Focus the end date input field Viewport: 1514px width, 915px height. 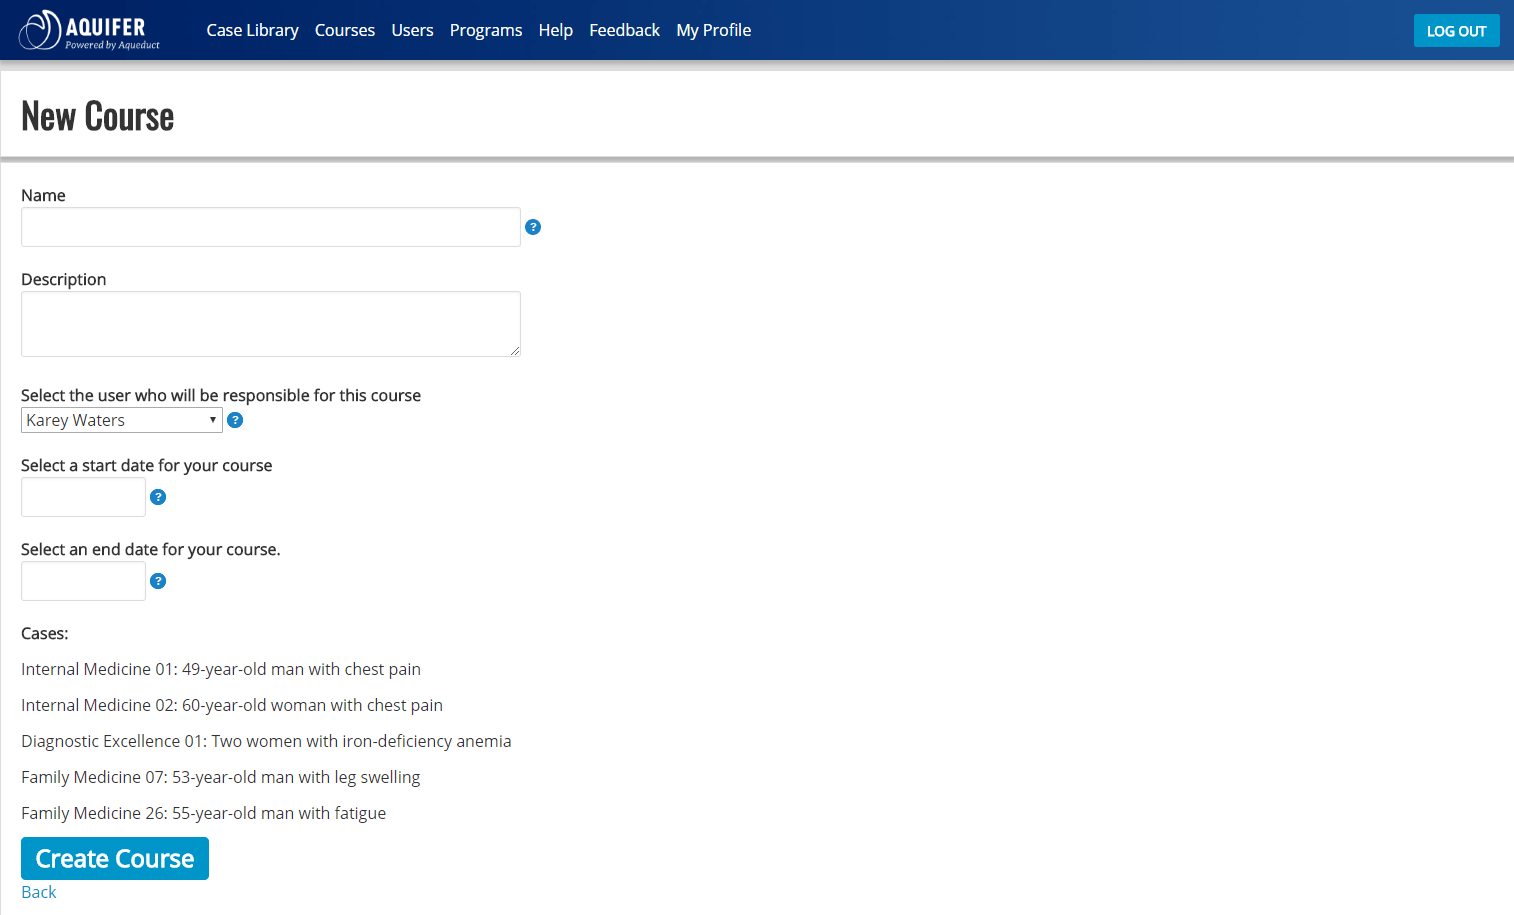[83, 581]
